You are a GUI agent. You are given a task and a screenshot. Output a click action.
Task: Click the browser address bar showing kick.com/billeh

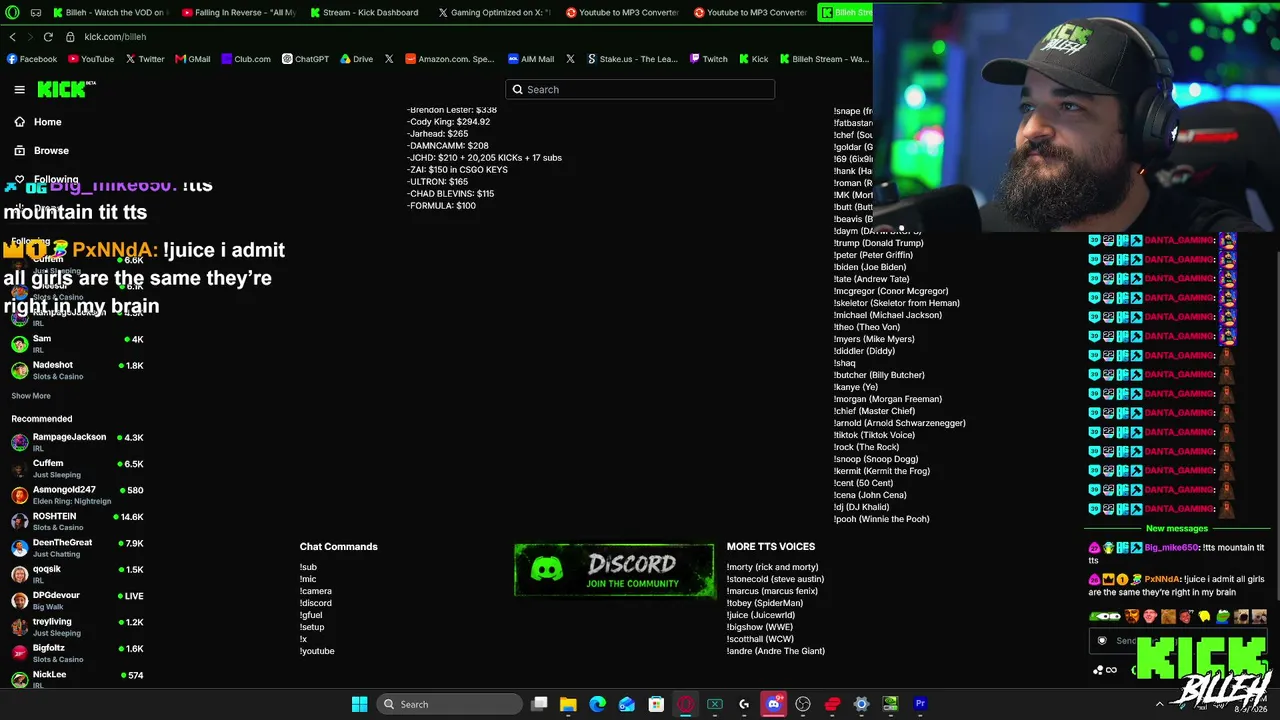[x=115, y=37]
